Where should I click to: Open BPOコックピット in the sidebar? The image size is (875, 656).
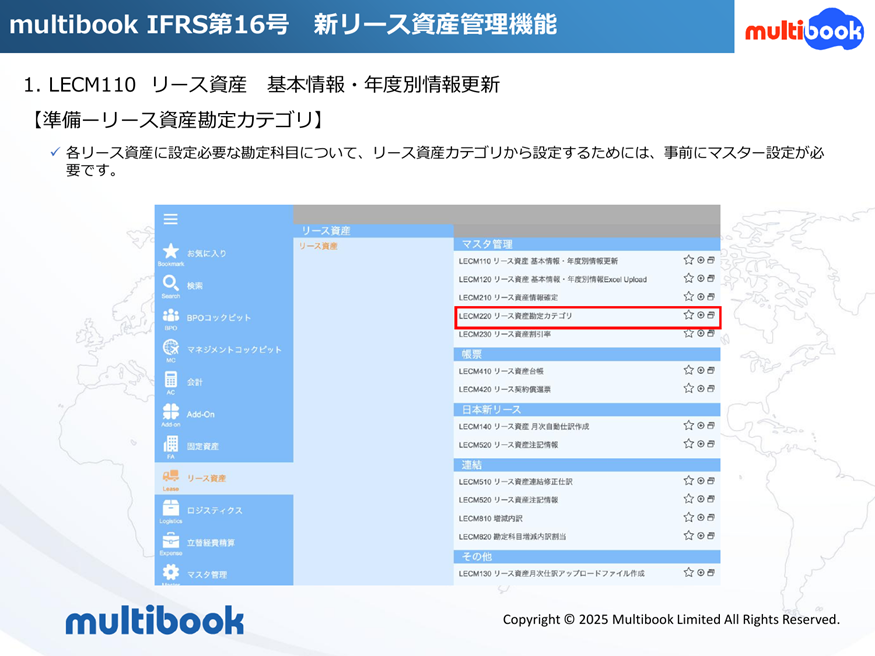pyautogui.click(x=205, y=319)
